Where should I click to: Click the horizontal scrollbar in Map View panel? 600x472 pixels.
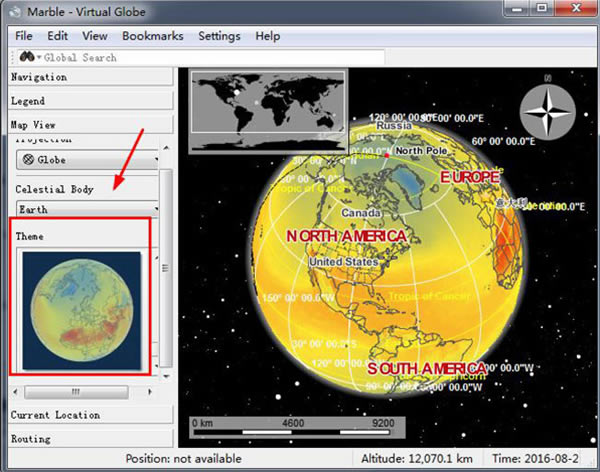(75, 391)
